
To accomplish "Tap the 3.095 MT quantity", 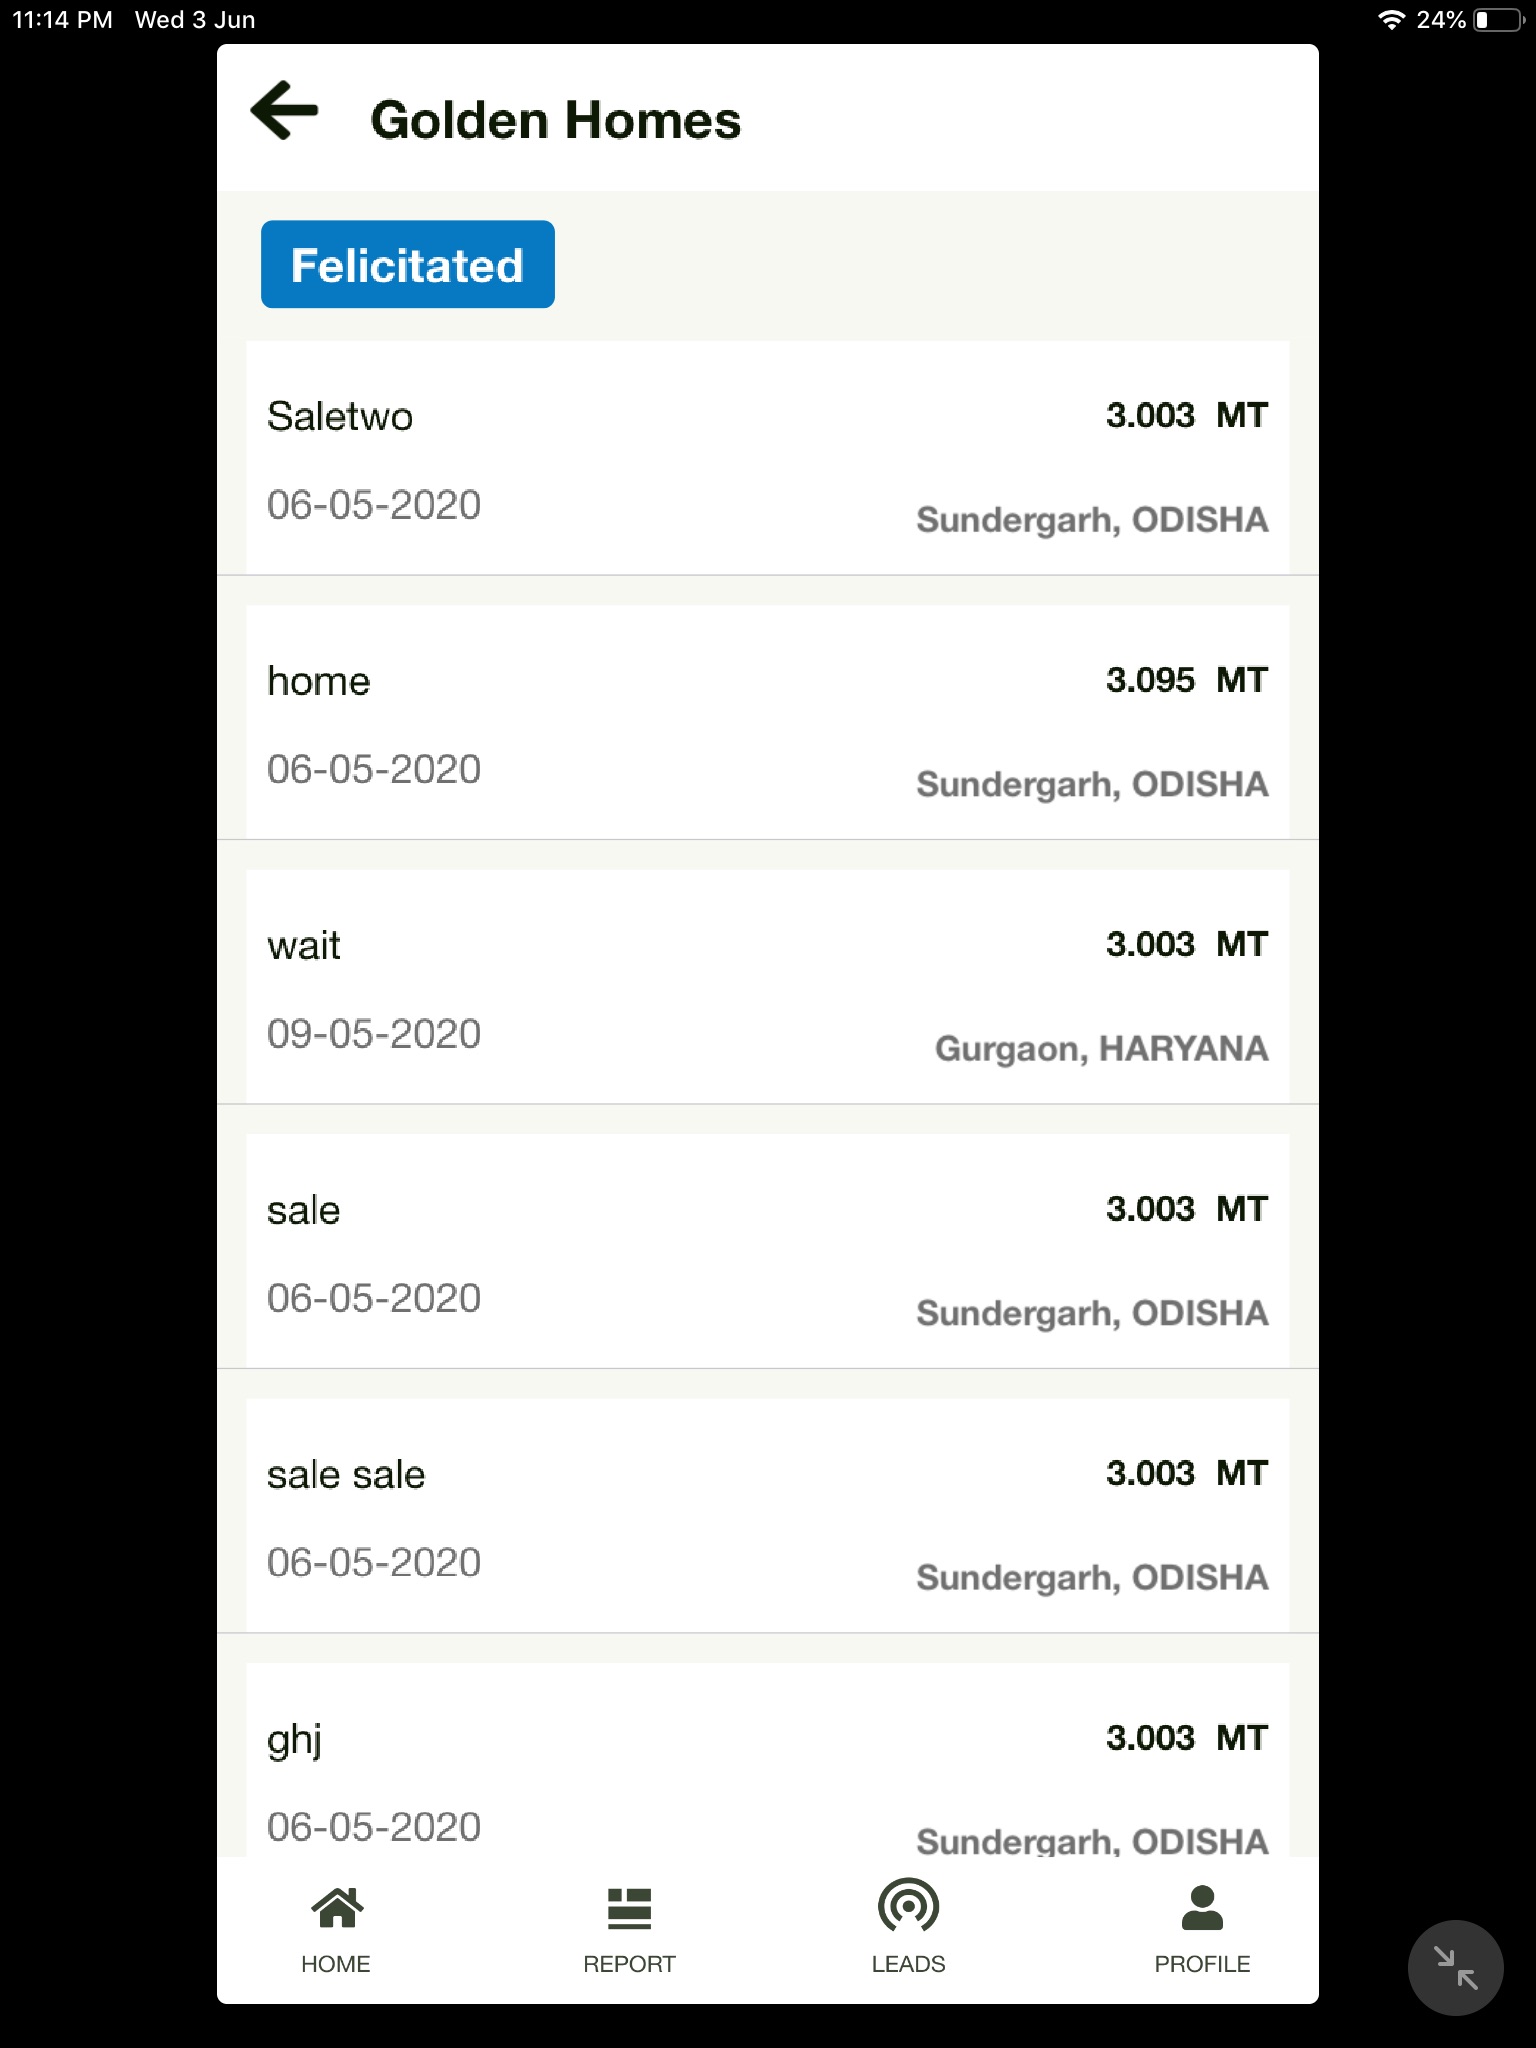I will coord(1186,680).
